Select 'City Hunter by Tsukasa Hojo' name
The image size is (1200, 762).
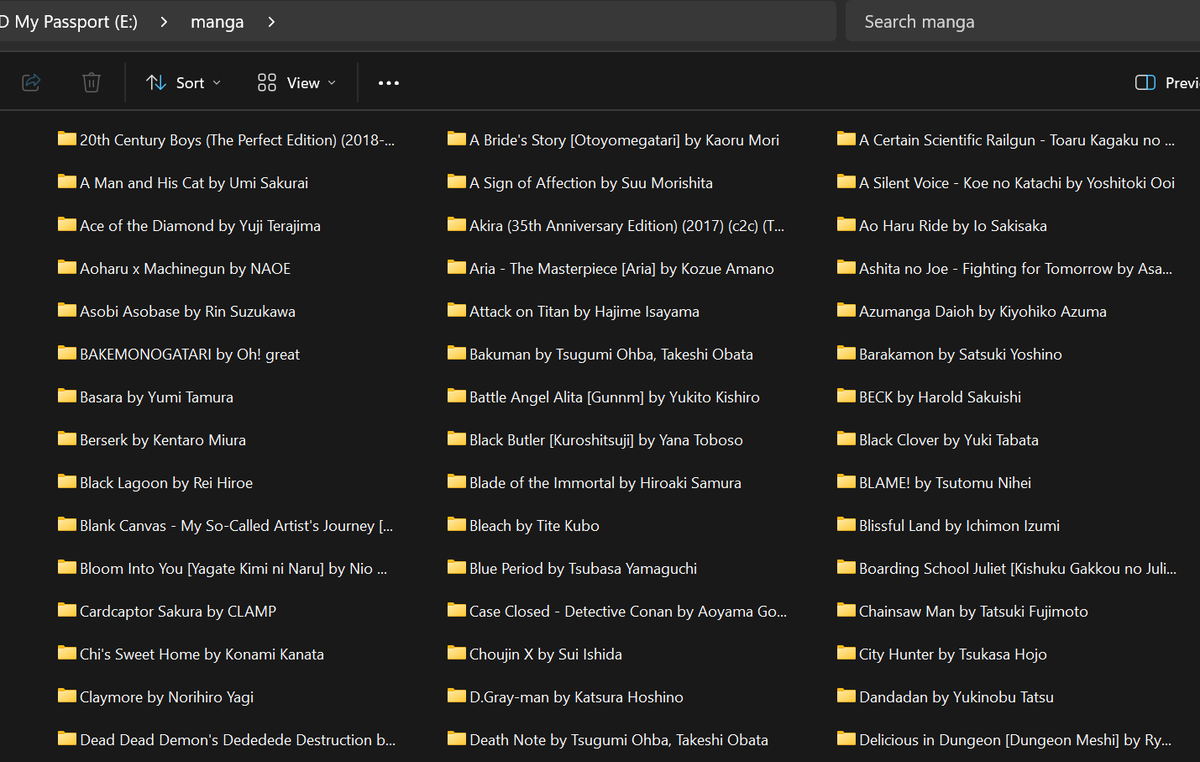[x=953, y=655]
